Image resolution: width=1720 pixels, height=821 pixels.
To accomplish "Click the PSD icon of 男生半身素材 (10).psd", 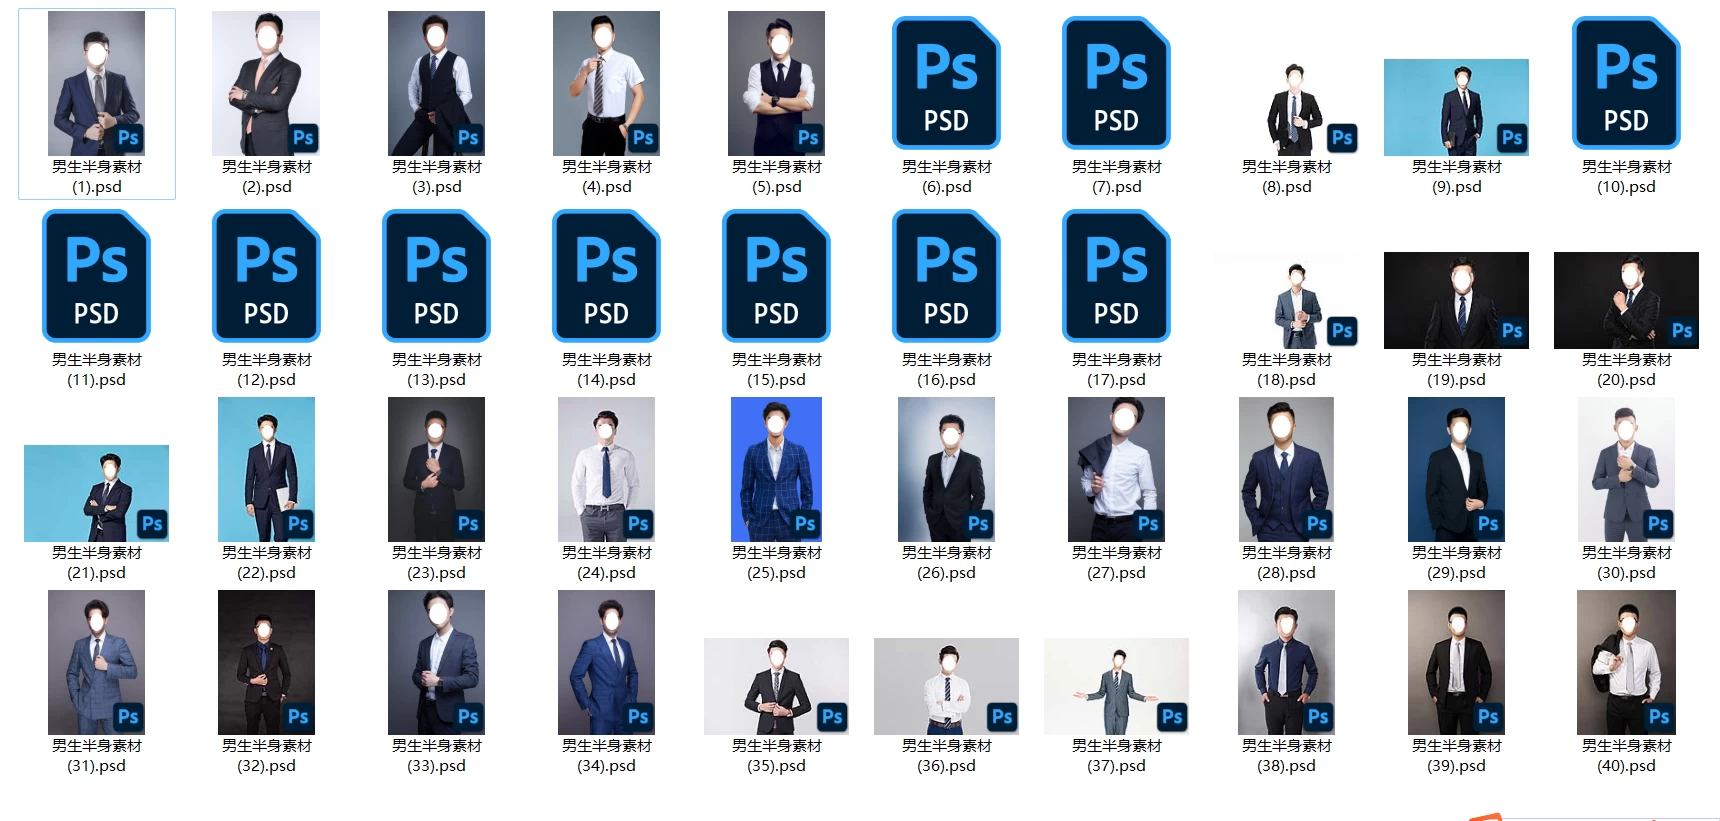I will click(x=1626, y=83).
